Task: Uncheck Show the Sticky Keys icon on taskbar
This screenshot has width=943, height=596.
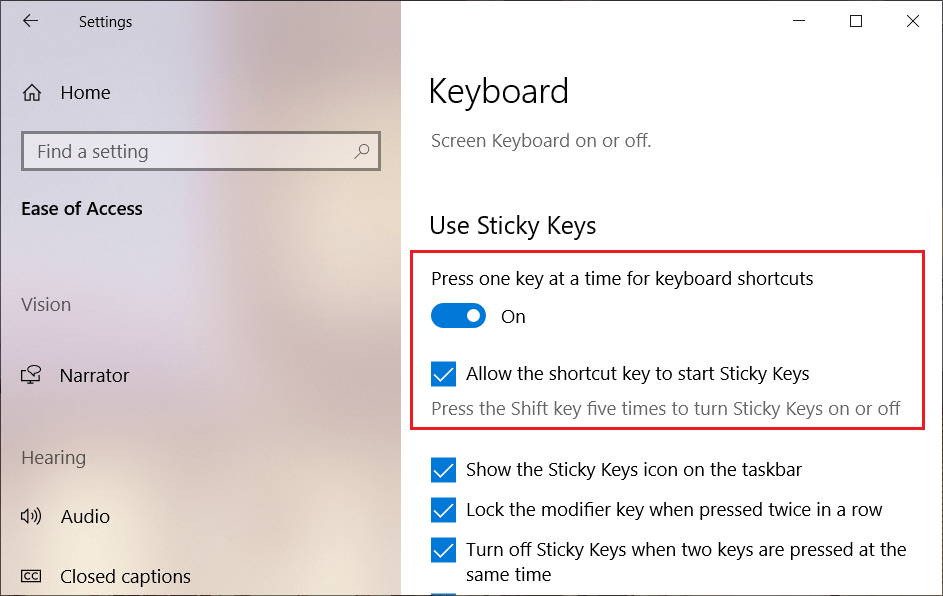Action: (443, 470)
